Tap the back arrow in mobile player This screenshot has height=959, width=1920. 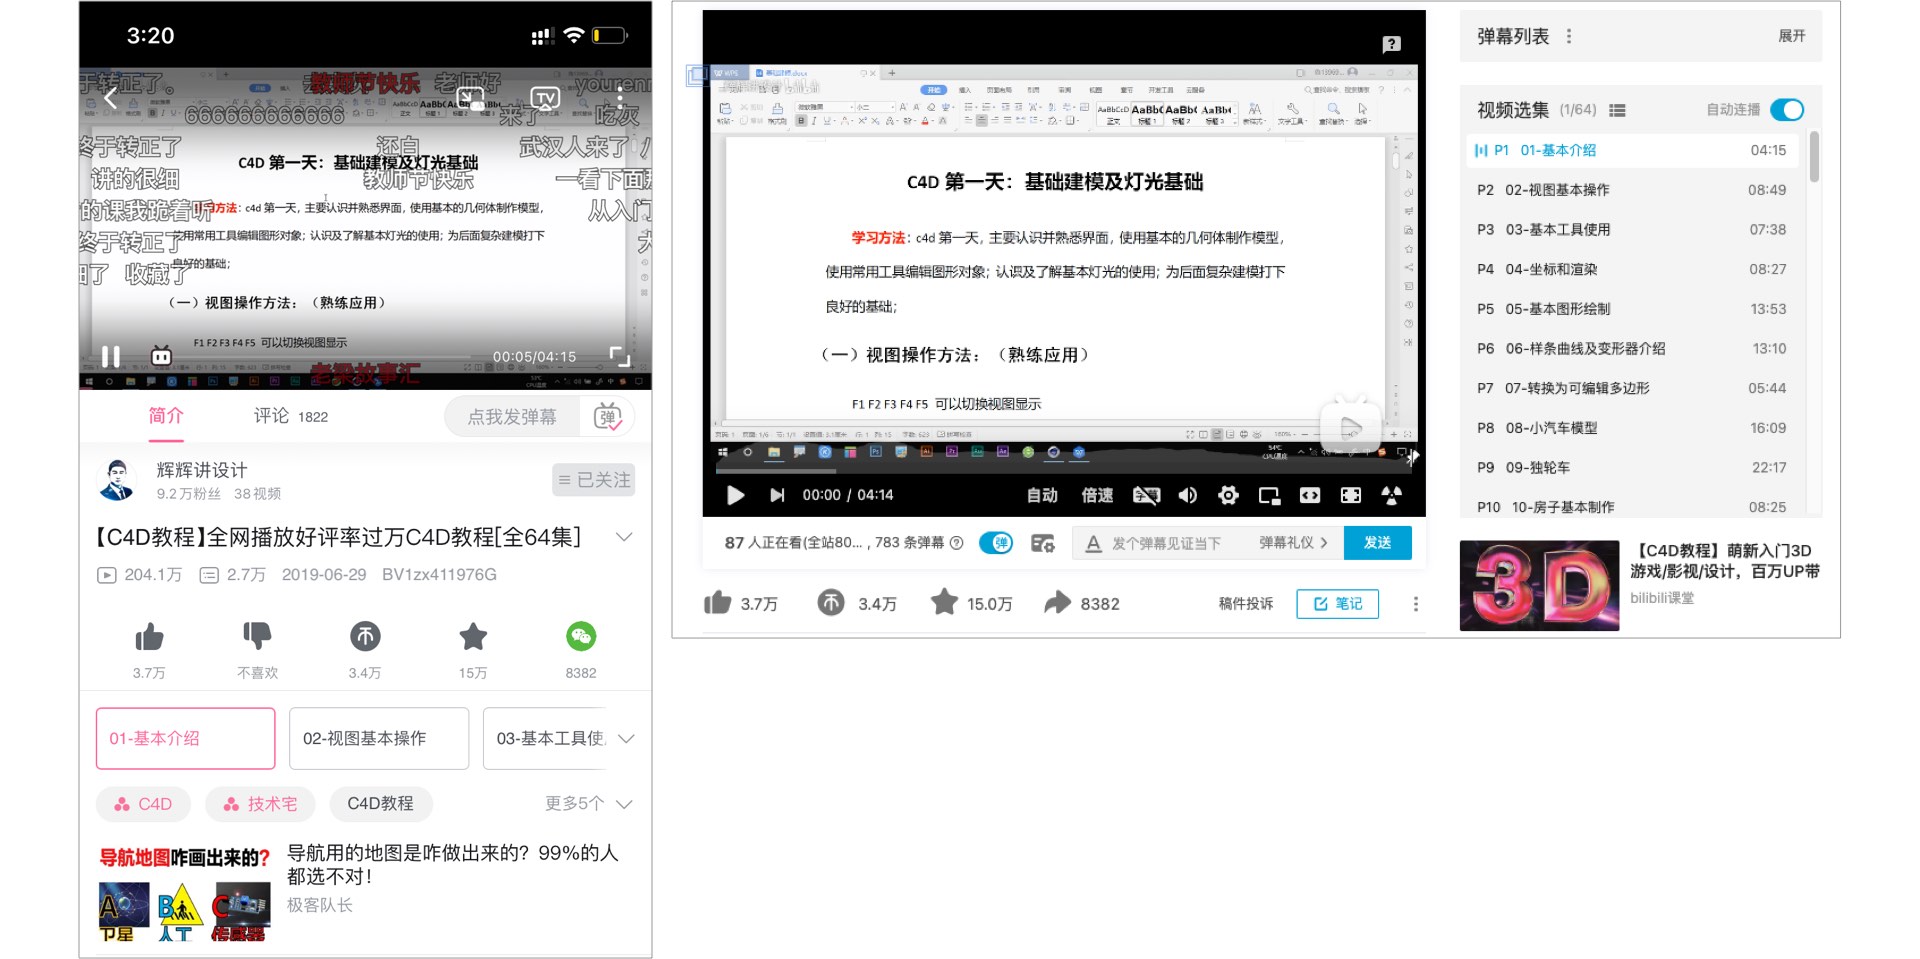[110, 97]
